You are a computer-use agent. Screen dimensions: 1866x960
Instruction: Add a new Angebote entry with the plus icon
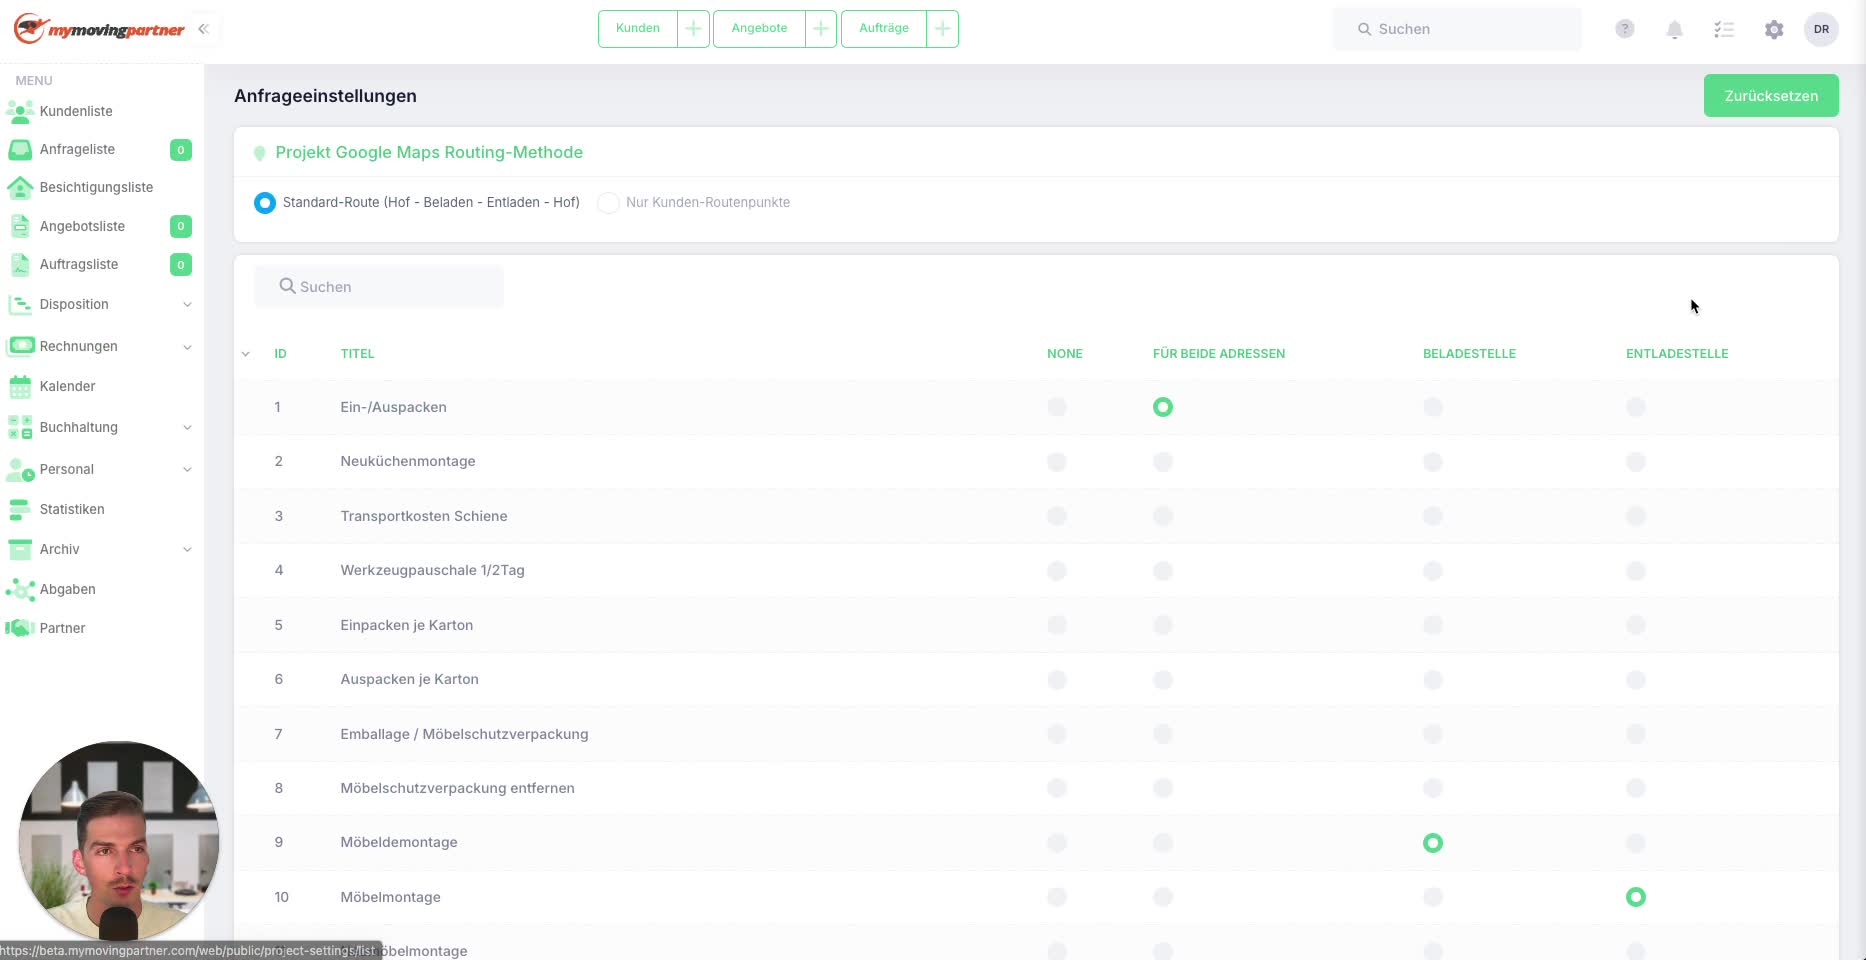click(x=820, y=29)
